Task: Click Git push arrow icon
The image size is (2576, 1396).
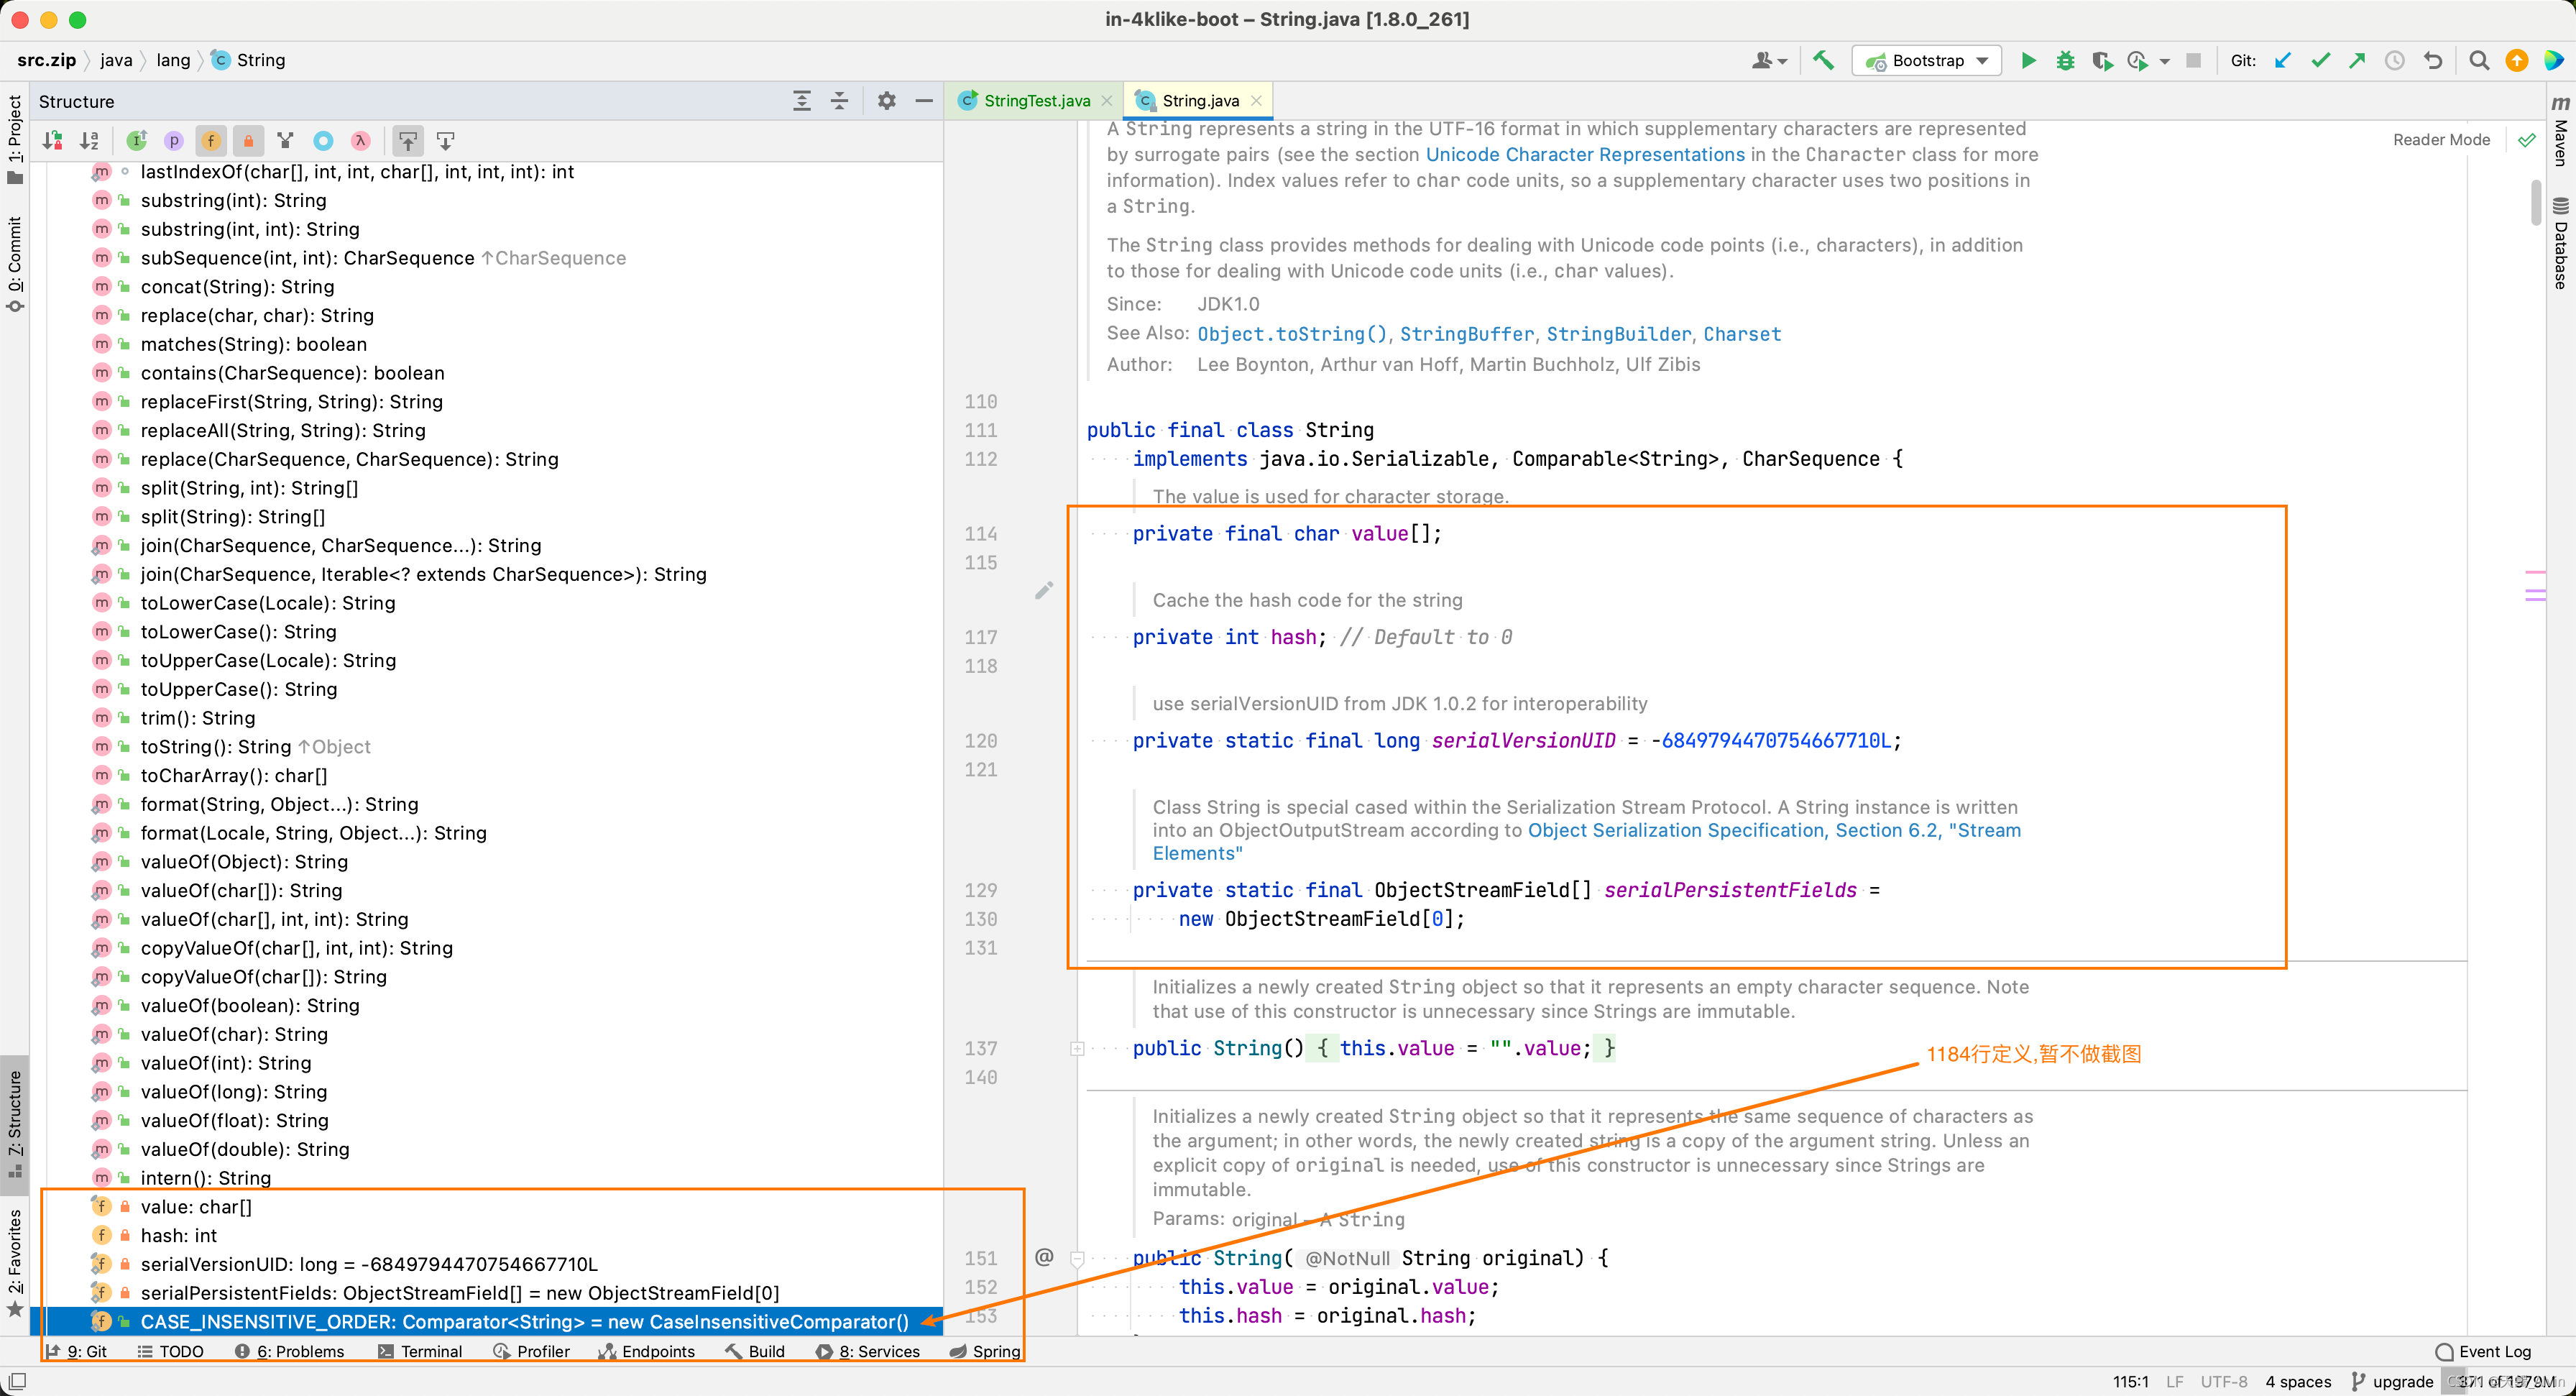Action: pyautogui.click(x=2357, y=61)
